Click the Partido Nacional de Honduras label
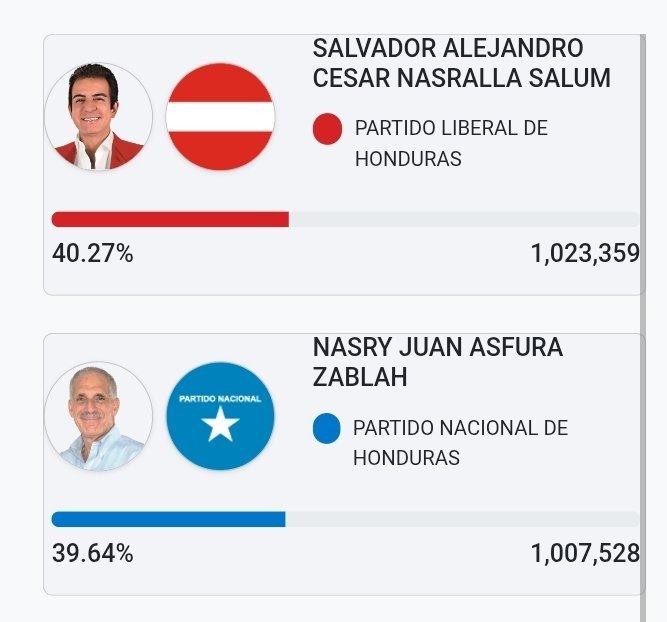The image size is (667, 622). [x=460, y=442]
